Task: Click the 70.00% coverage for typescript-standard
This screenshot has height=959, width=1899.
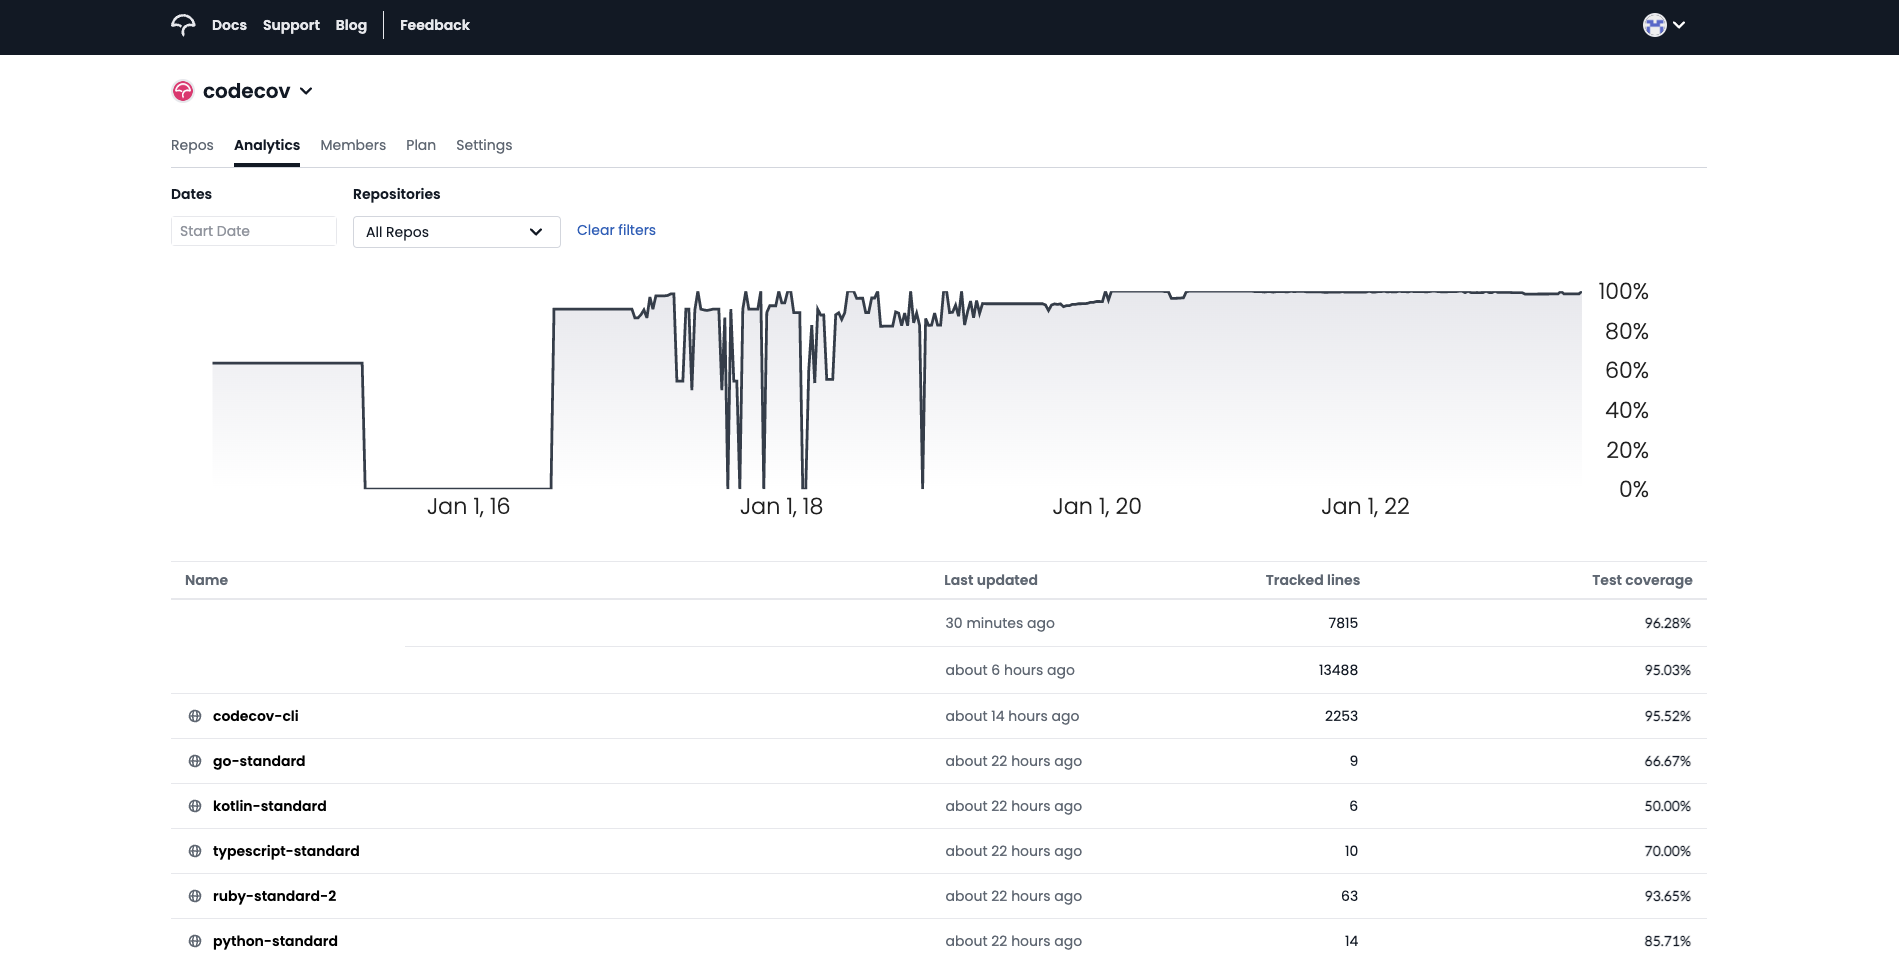Action: 1667,851
